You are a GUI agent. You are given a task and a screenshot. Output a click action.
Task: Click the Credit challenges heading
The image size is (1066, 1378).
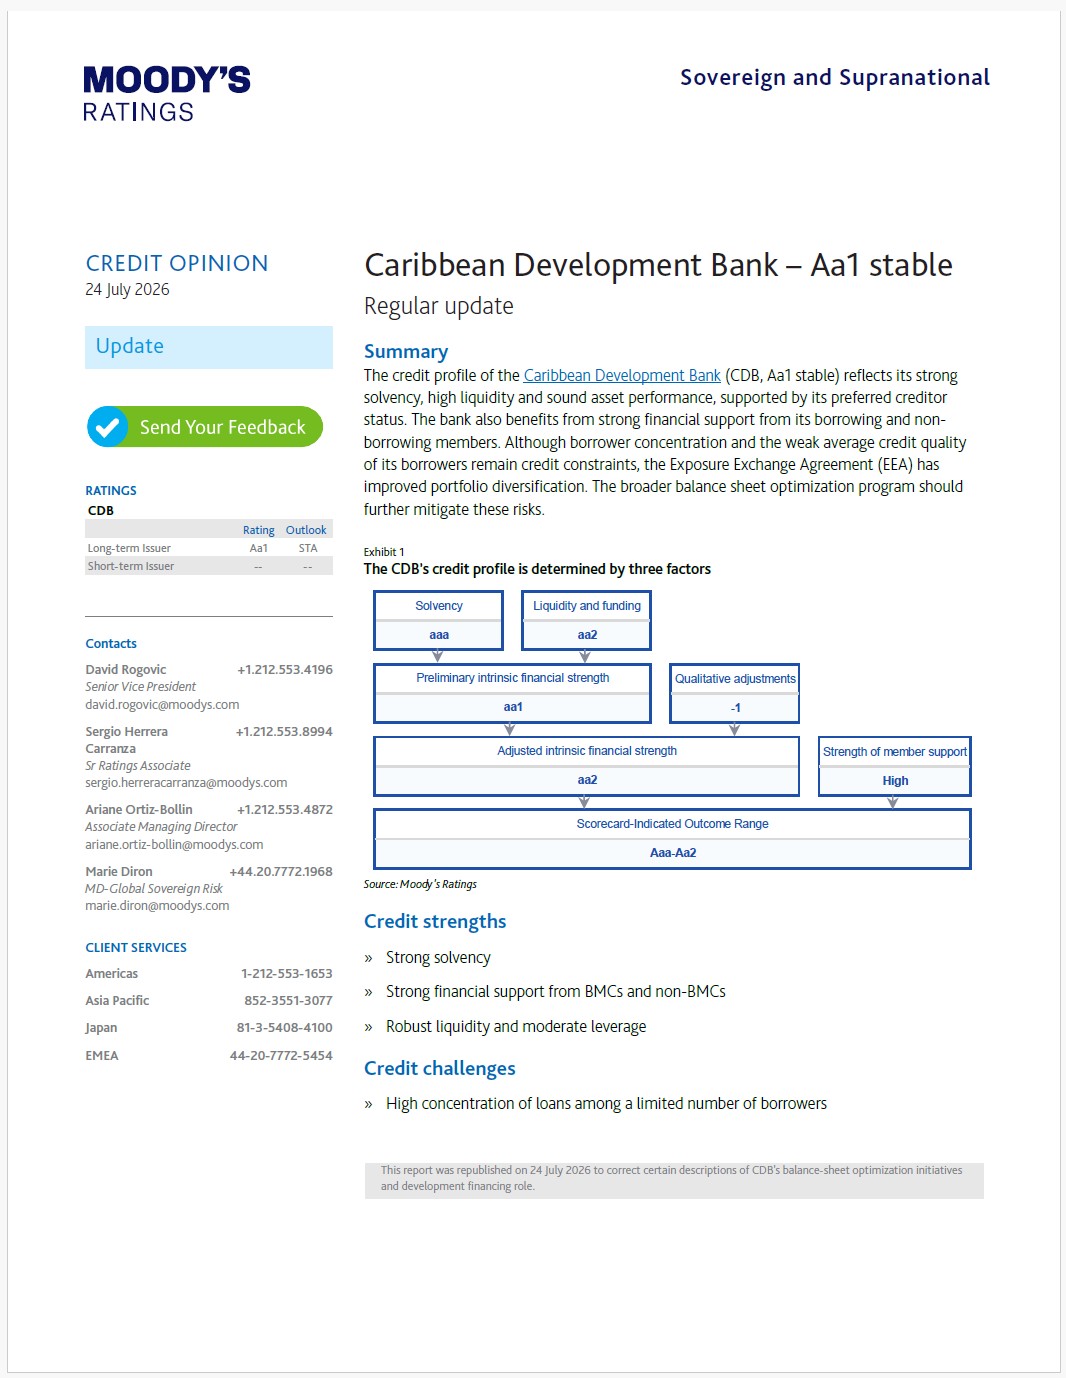pos(440,1068)
